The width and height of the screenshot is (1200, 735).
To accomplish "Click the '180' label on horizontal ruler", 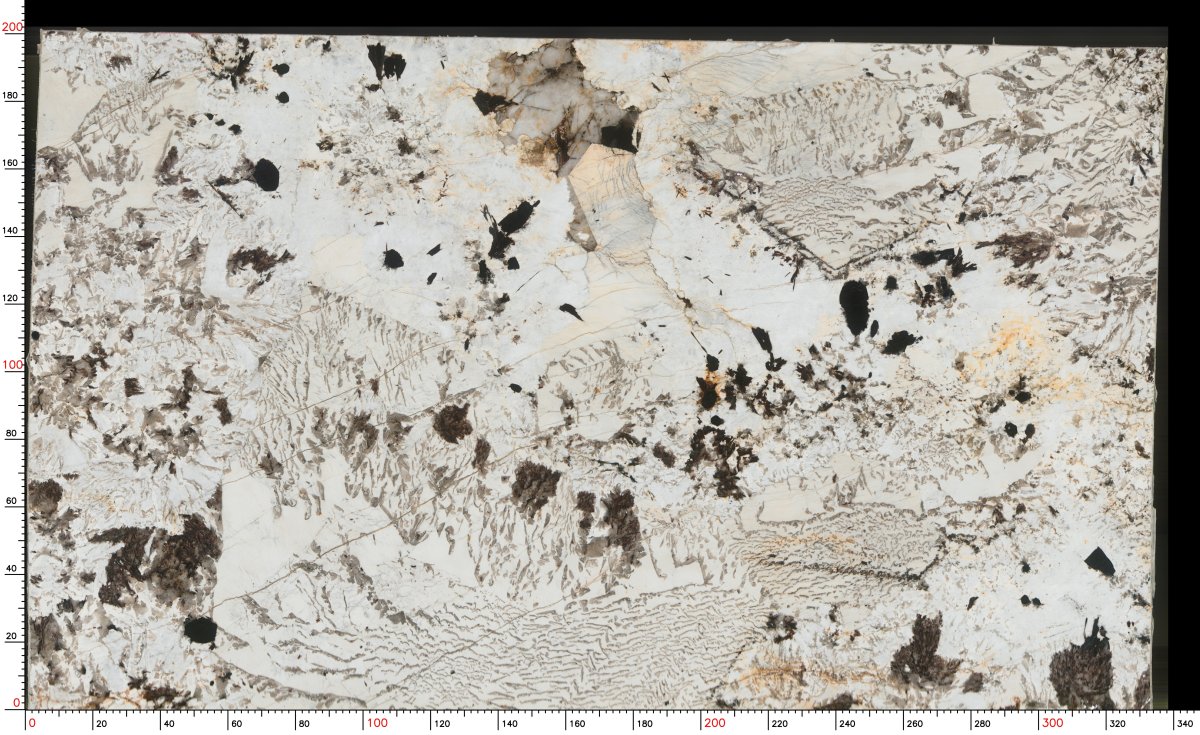I will pos(644,722).
